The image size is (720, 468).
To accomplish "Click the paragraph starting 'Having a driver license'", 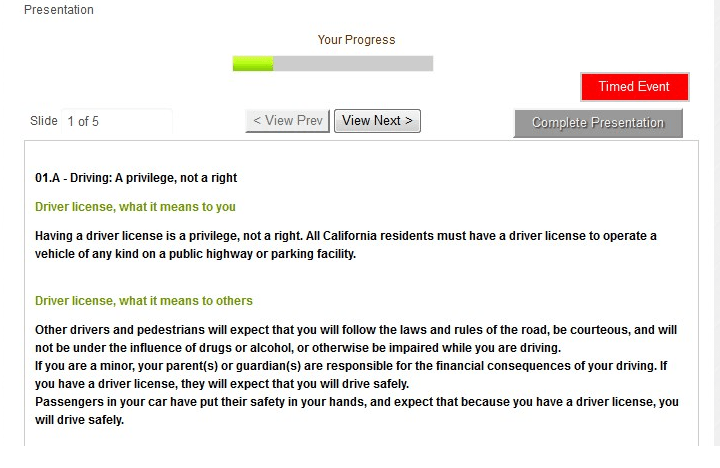I will (346, 245).
